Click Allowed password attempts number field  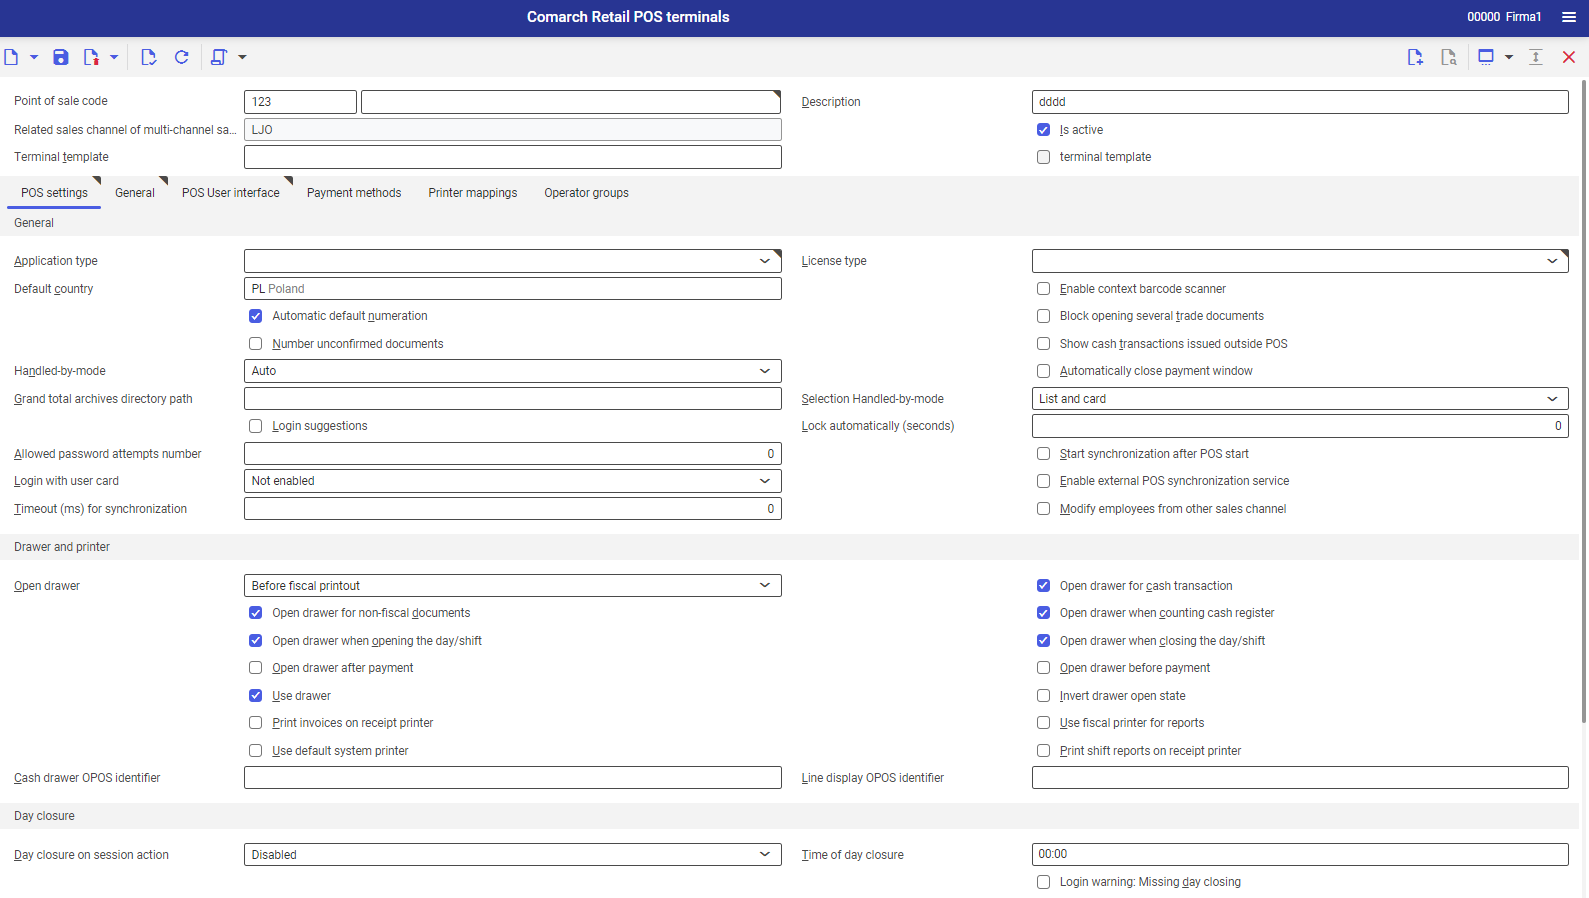513,454
